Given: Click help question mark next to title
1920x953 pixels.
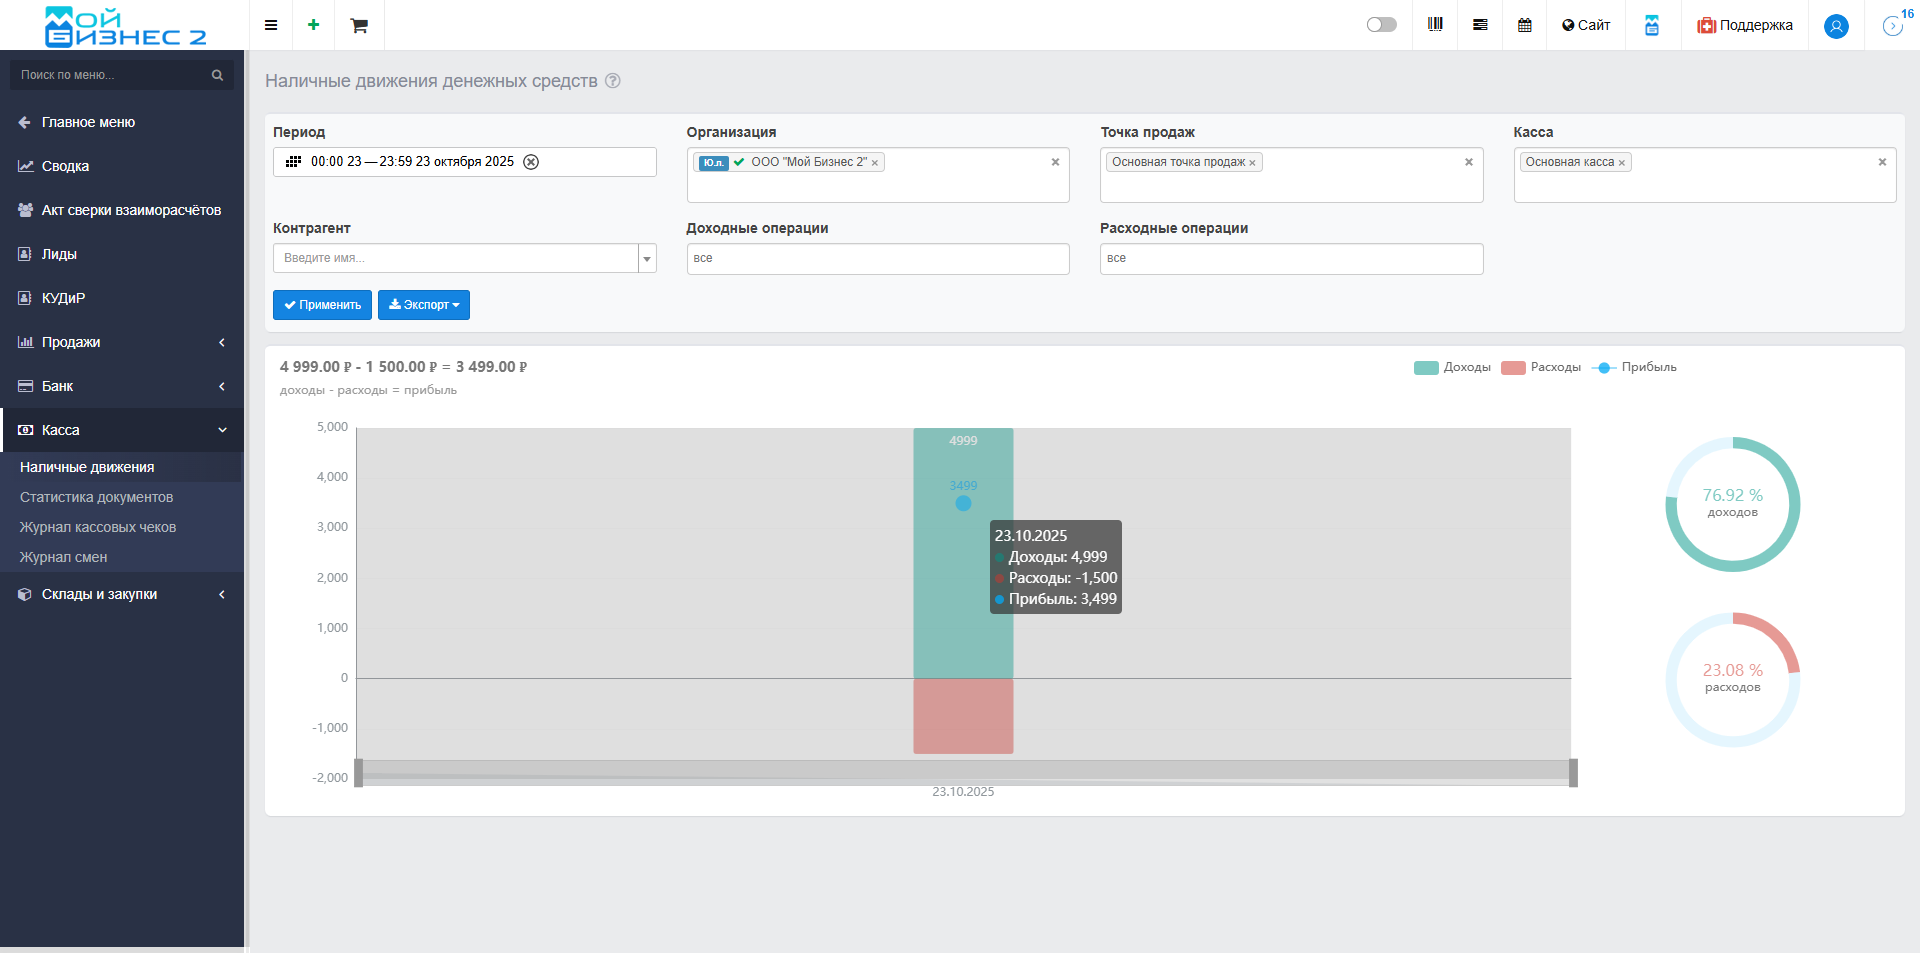Looking at the screenshot, I should pos(613,81).
